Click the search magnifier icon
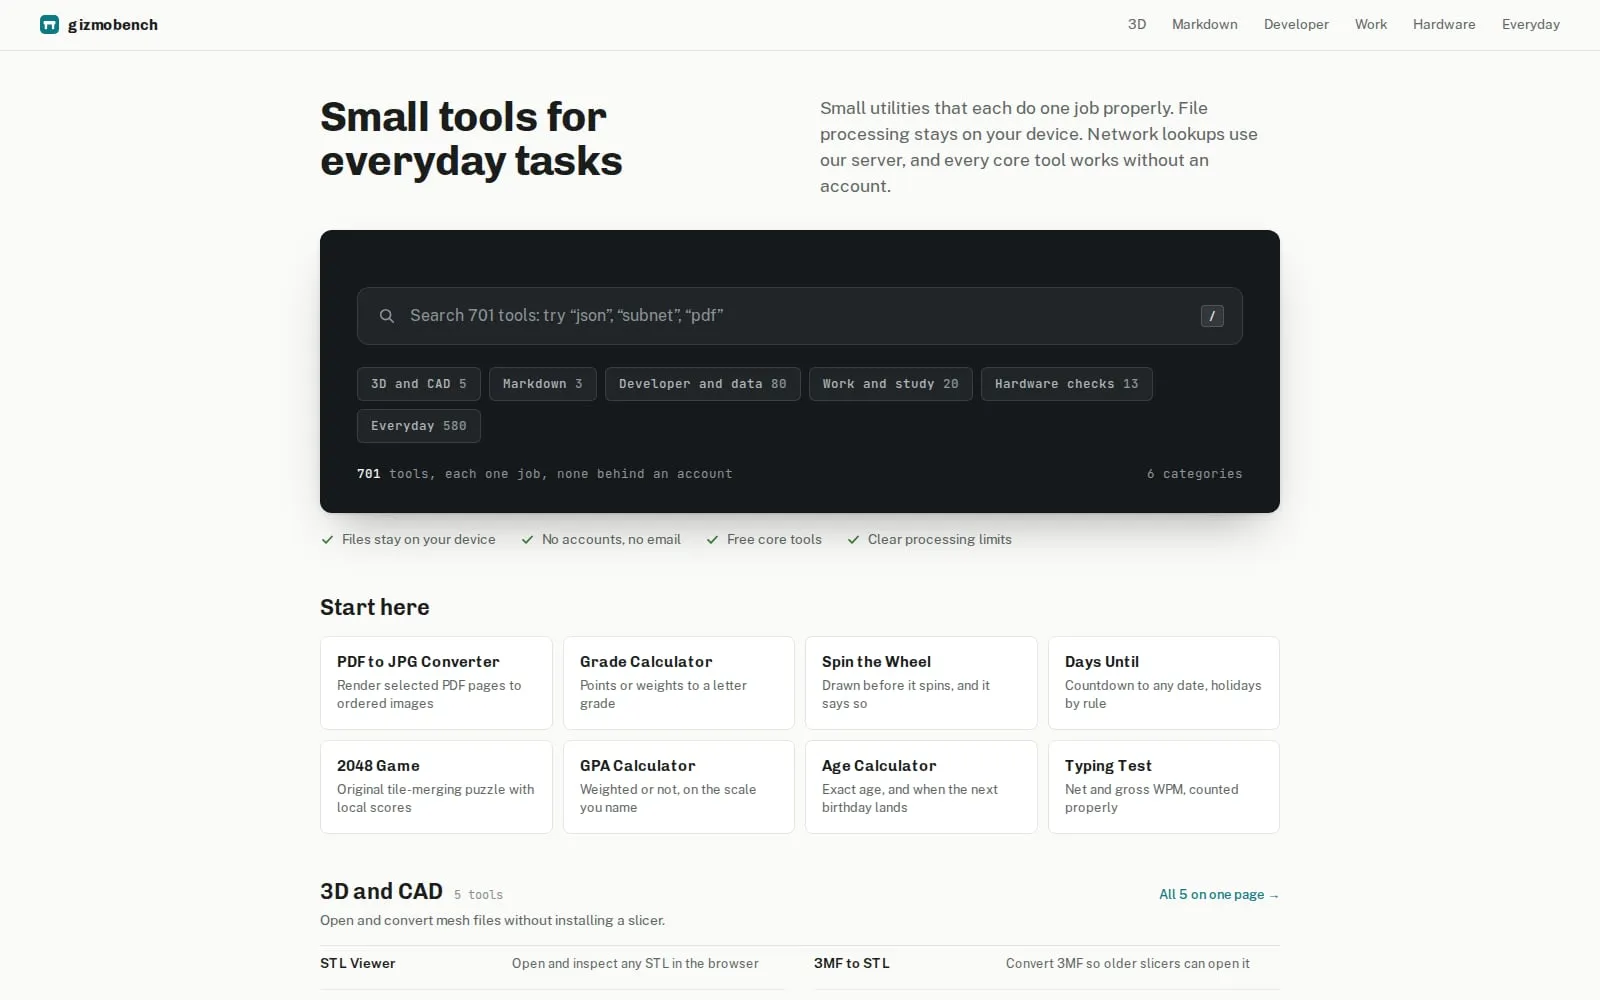 pyautogui.click(x=386, y=316)
